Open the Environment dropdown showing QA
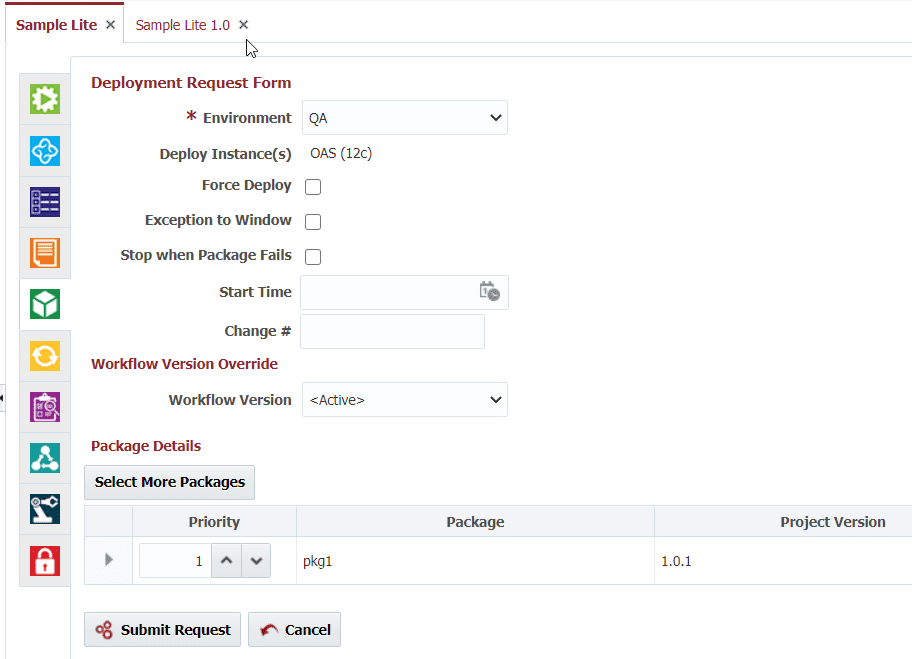912x659 pixels. 405,117
